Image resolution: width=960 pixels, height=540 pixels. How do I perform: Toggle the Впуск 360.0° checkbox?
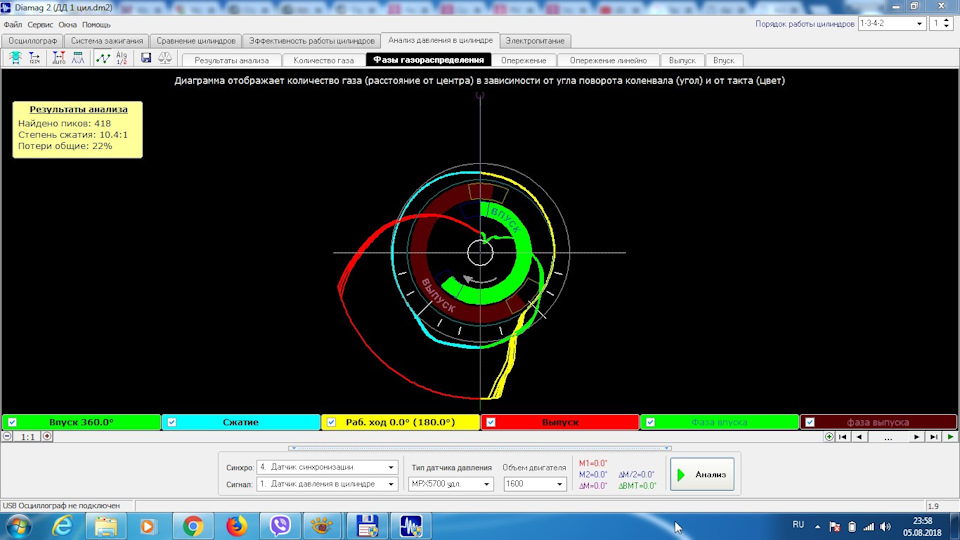click(12, 422)
